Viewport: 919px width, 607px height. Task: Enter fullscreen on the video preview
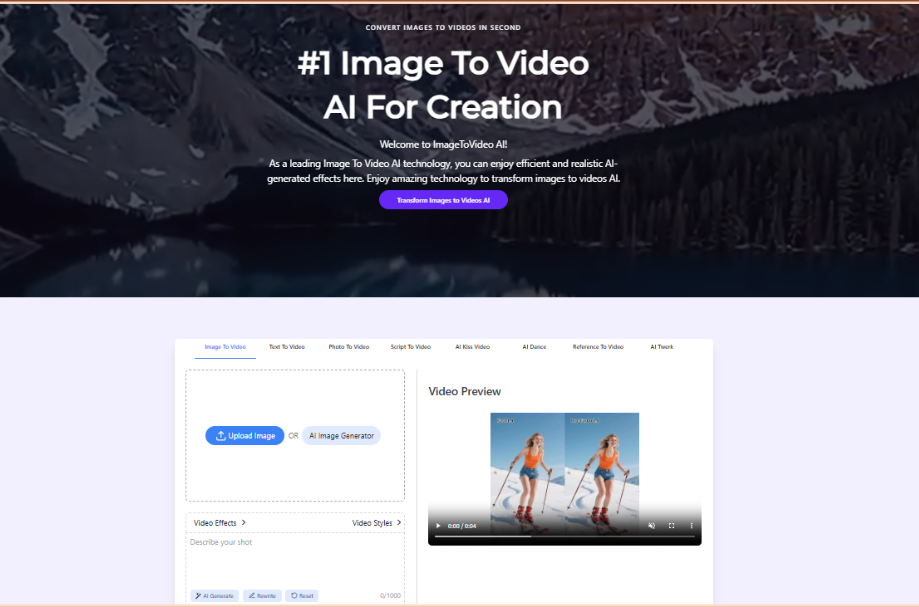point(672,525)
